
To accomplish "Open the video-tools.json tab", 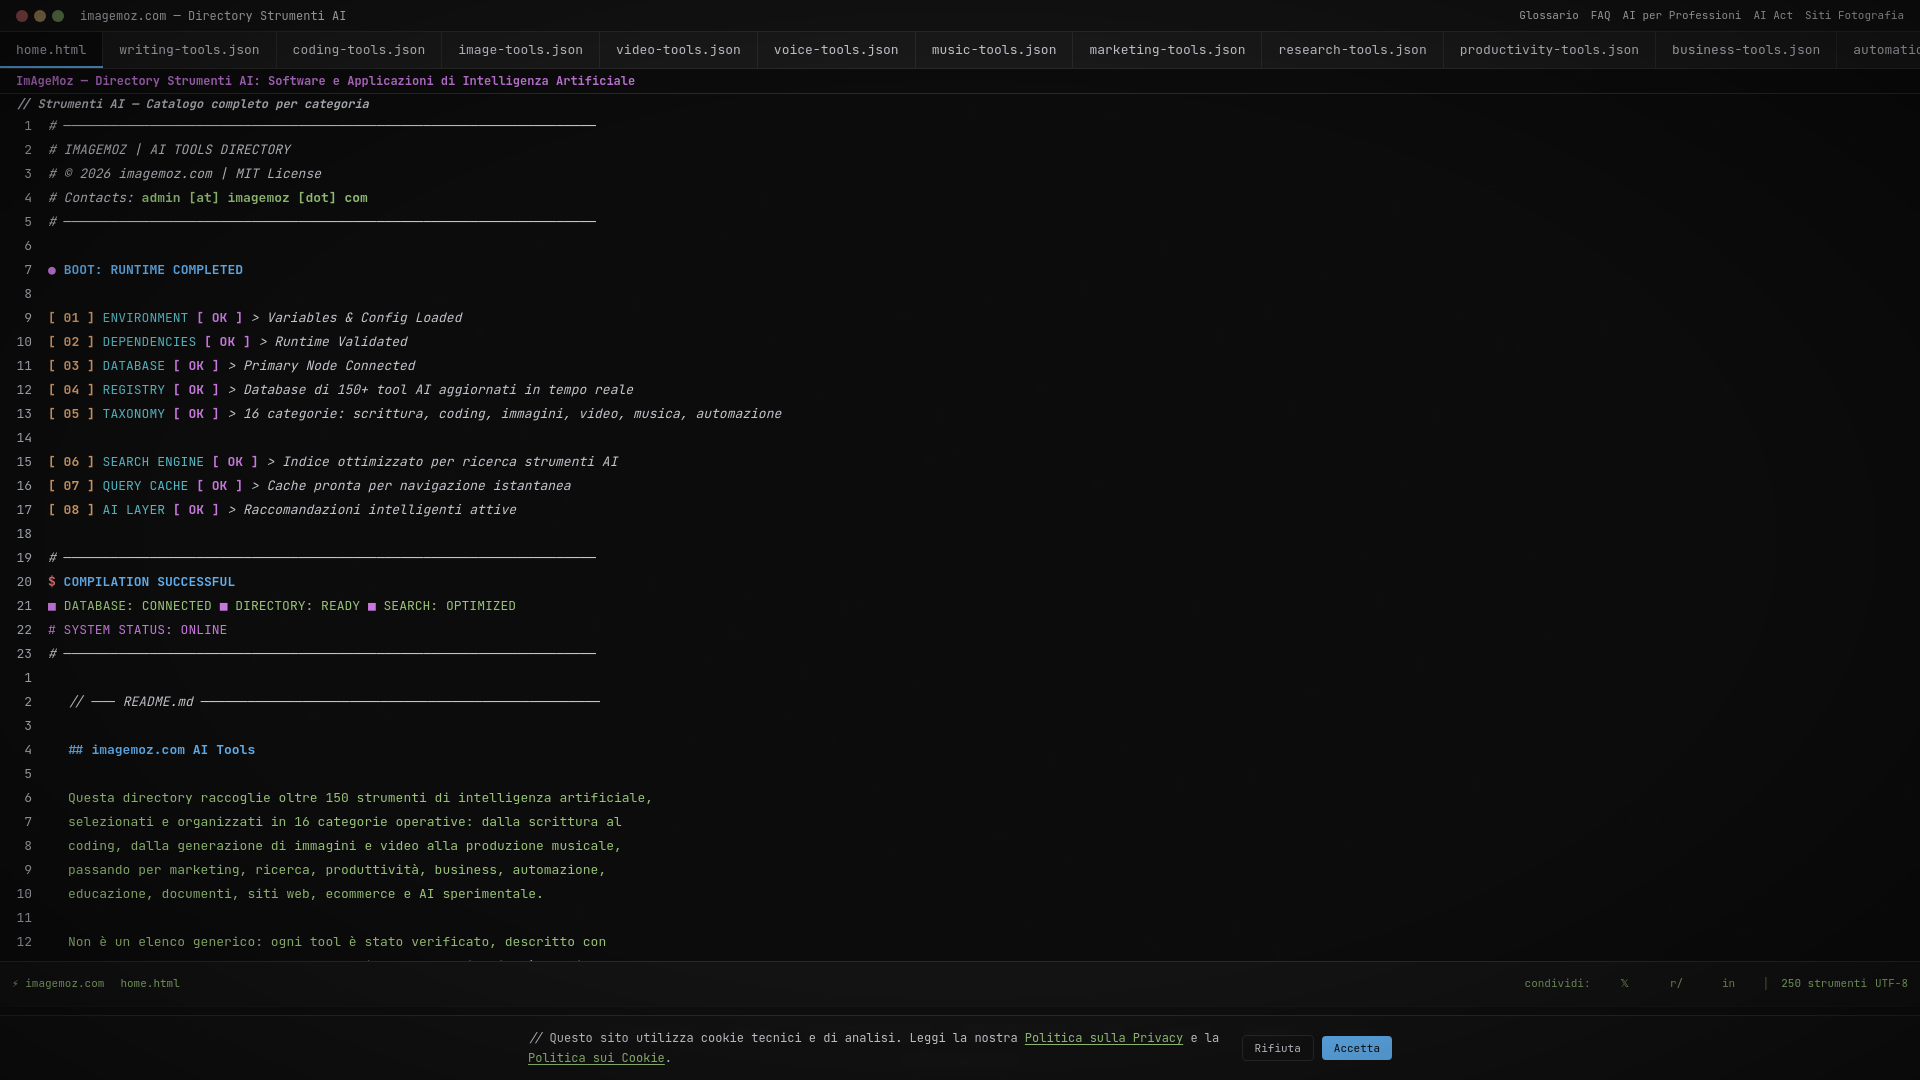I will 678,50.
